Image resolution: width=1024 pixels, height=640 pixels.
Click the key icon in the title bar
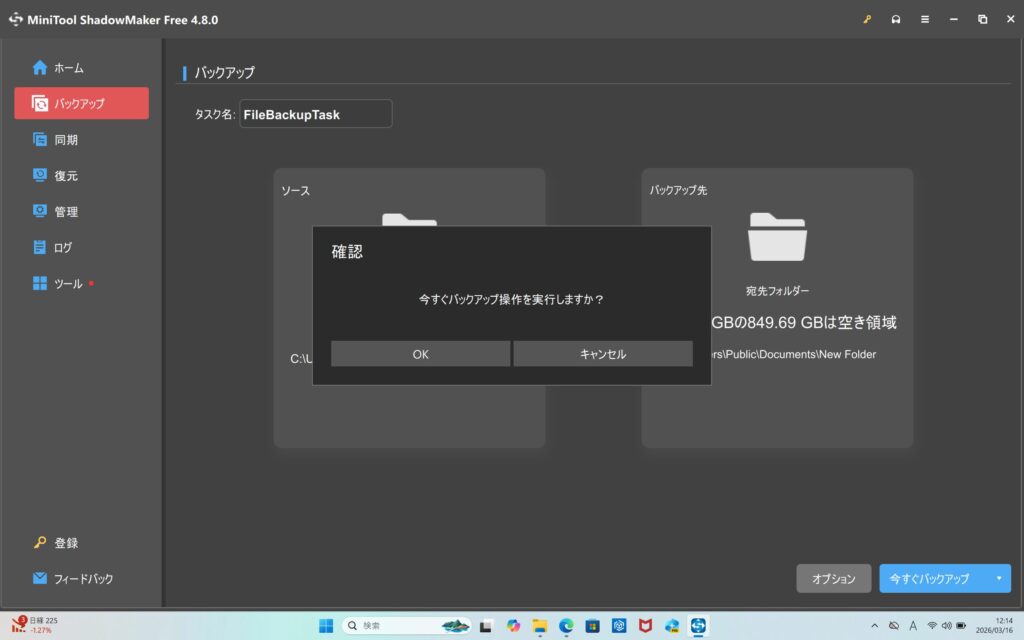pos(866,19)
